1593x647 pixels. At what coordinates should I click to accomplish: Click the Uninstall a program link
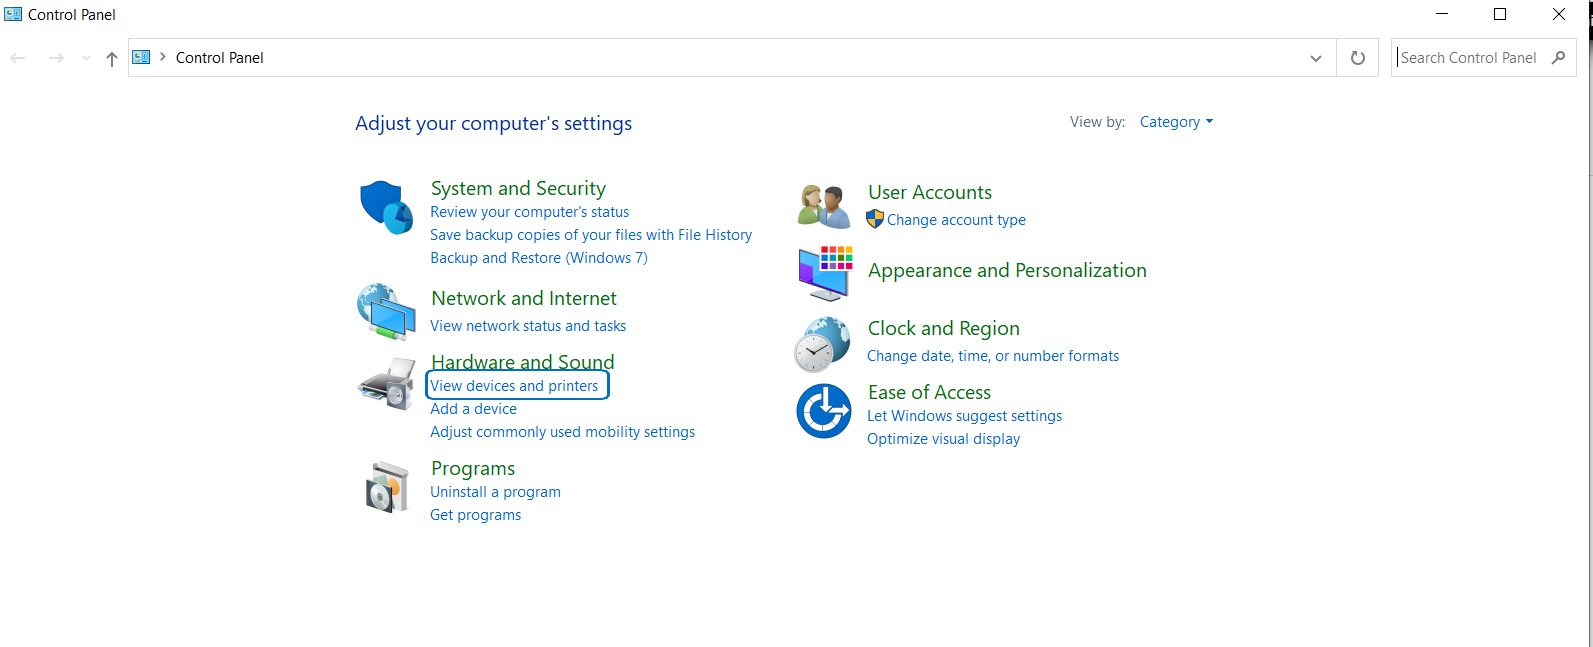tap(495, 492)
